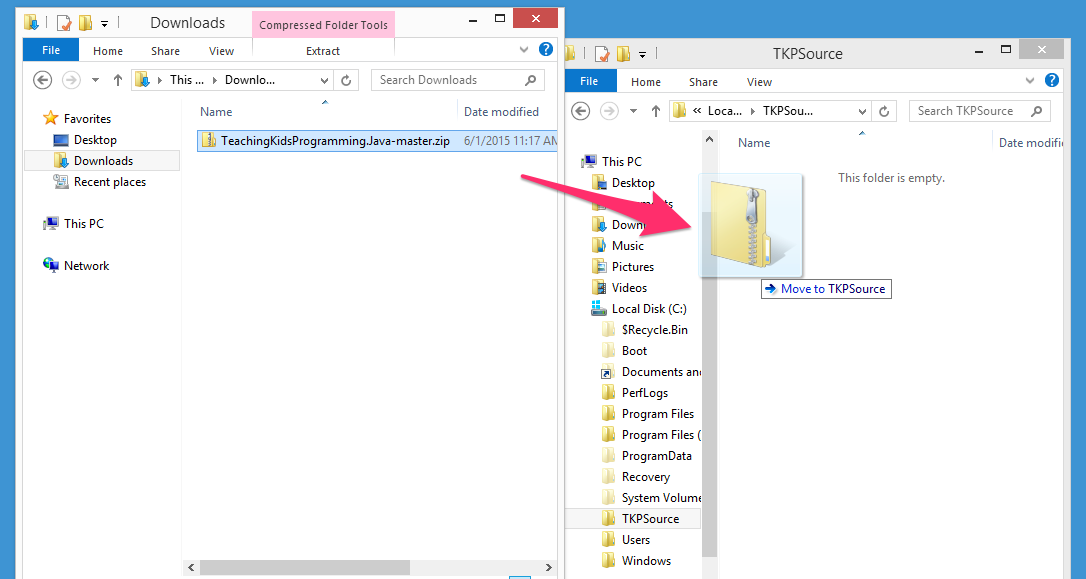The image size is (1086, 579).
Task: Expand ribbon in the Downloads window
Action: pyautogui.click(x=525, y=50)
